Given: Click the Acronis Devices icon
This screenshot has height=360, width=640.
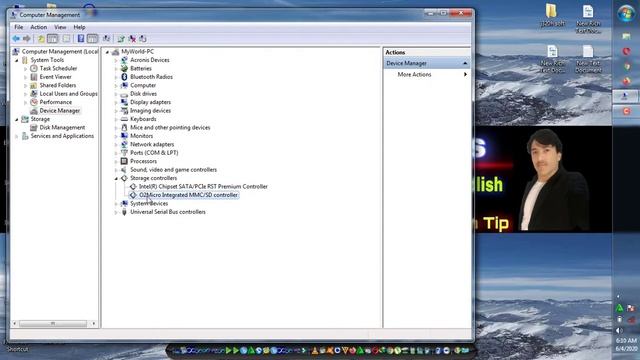Looking at the screenshot, I should (124, 60).
